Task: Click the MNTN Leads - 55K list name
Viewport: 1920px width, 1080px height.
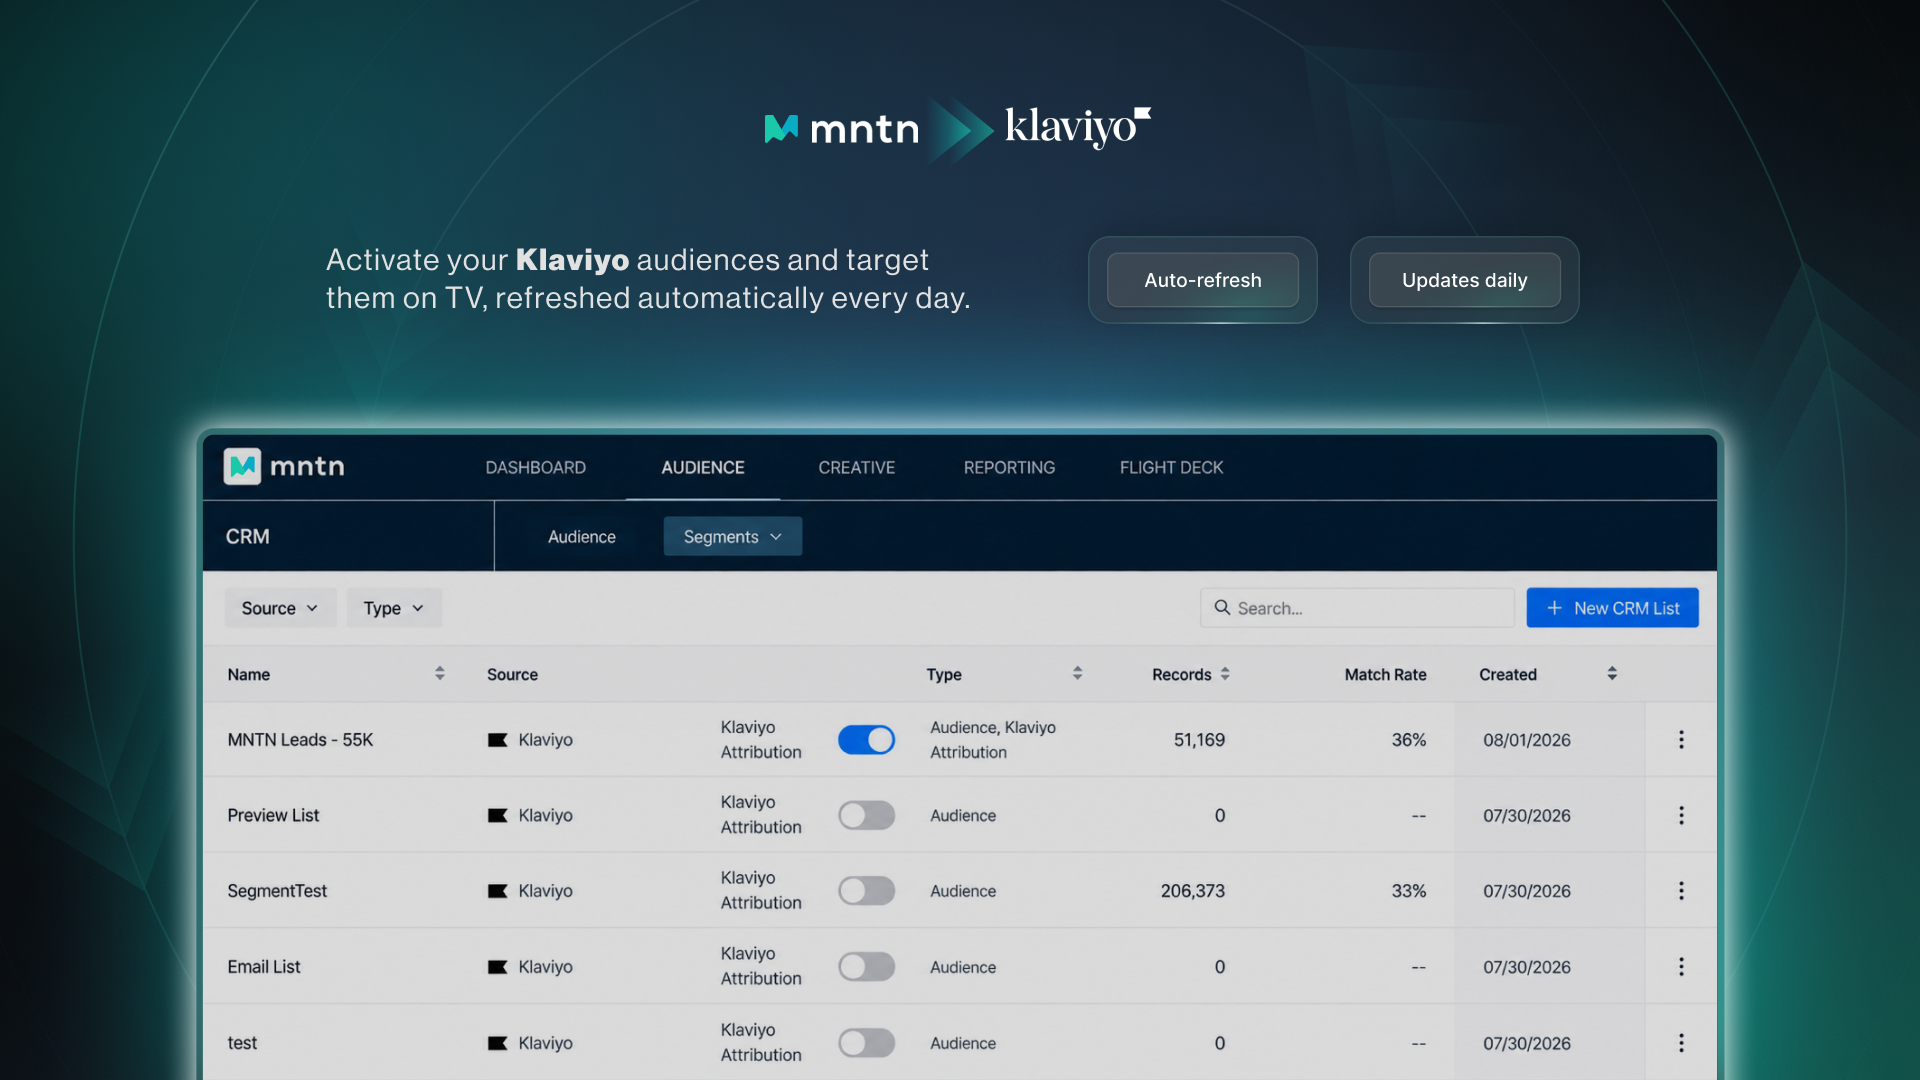Action: pyautogui.click(x=300, y=740)
